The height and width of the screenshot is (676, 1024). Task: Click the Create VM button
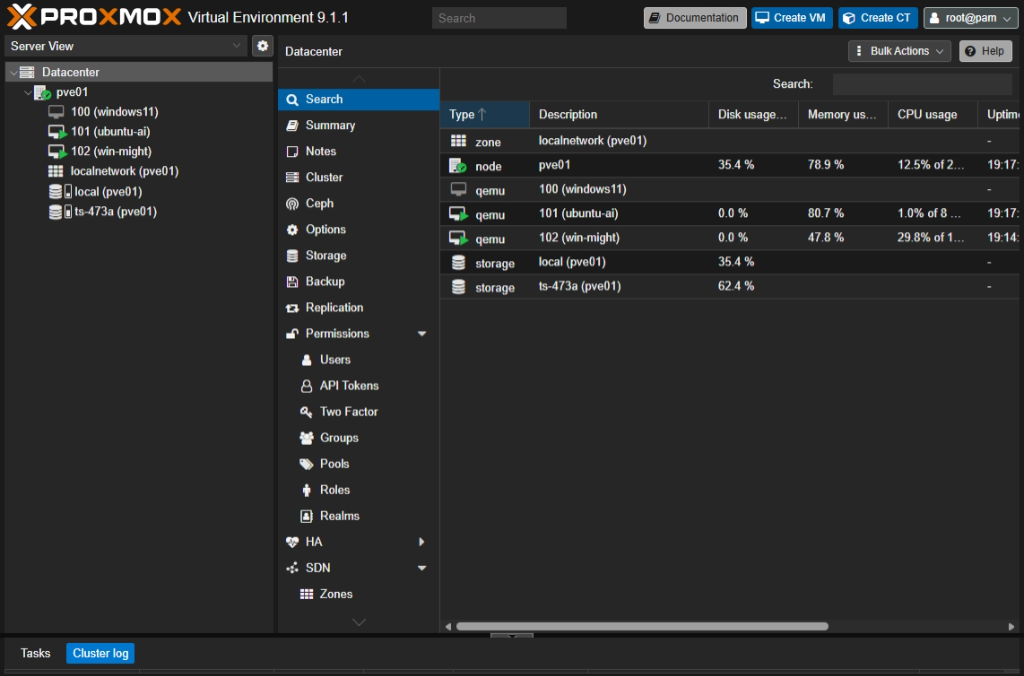pyautogui.click(x=791, y=18)
